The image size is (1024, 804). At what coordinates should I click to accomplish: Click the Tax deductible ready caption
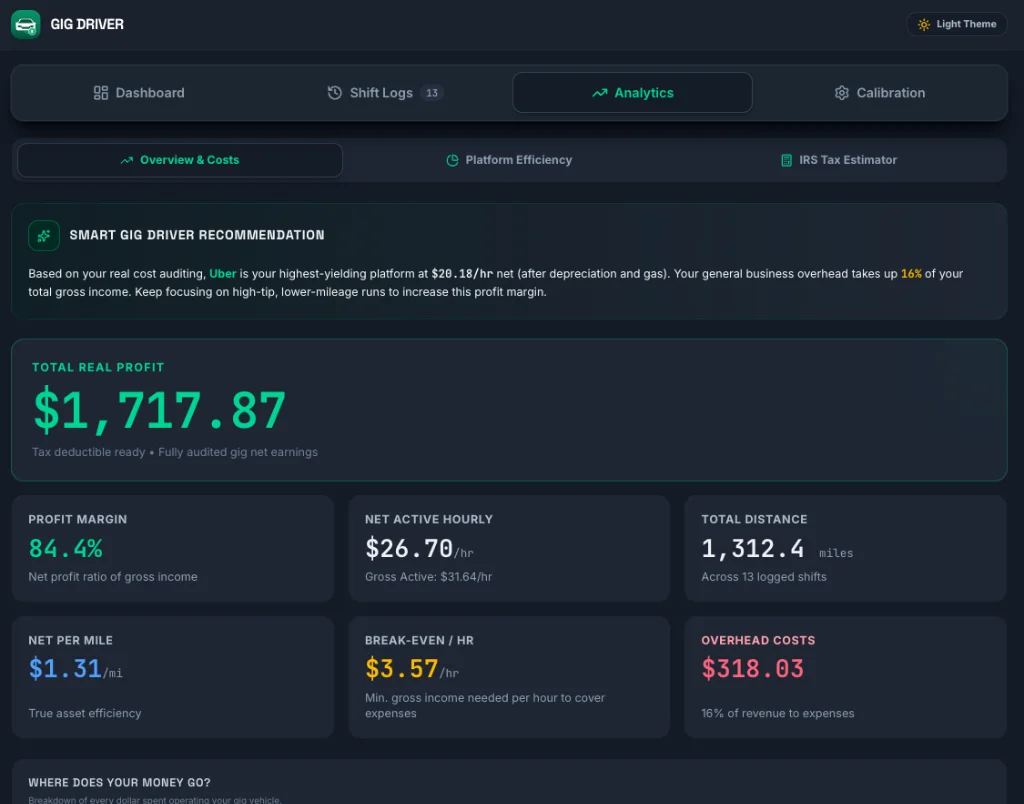[175, 452]
